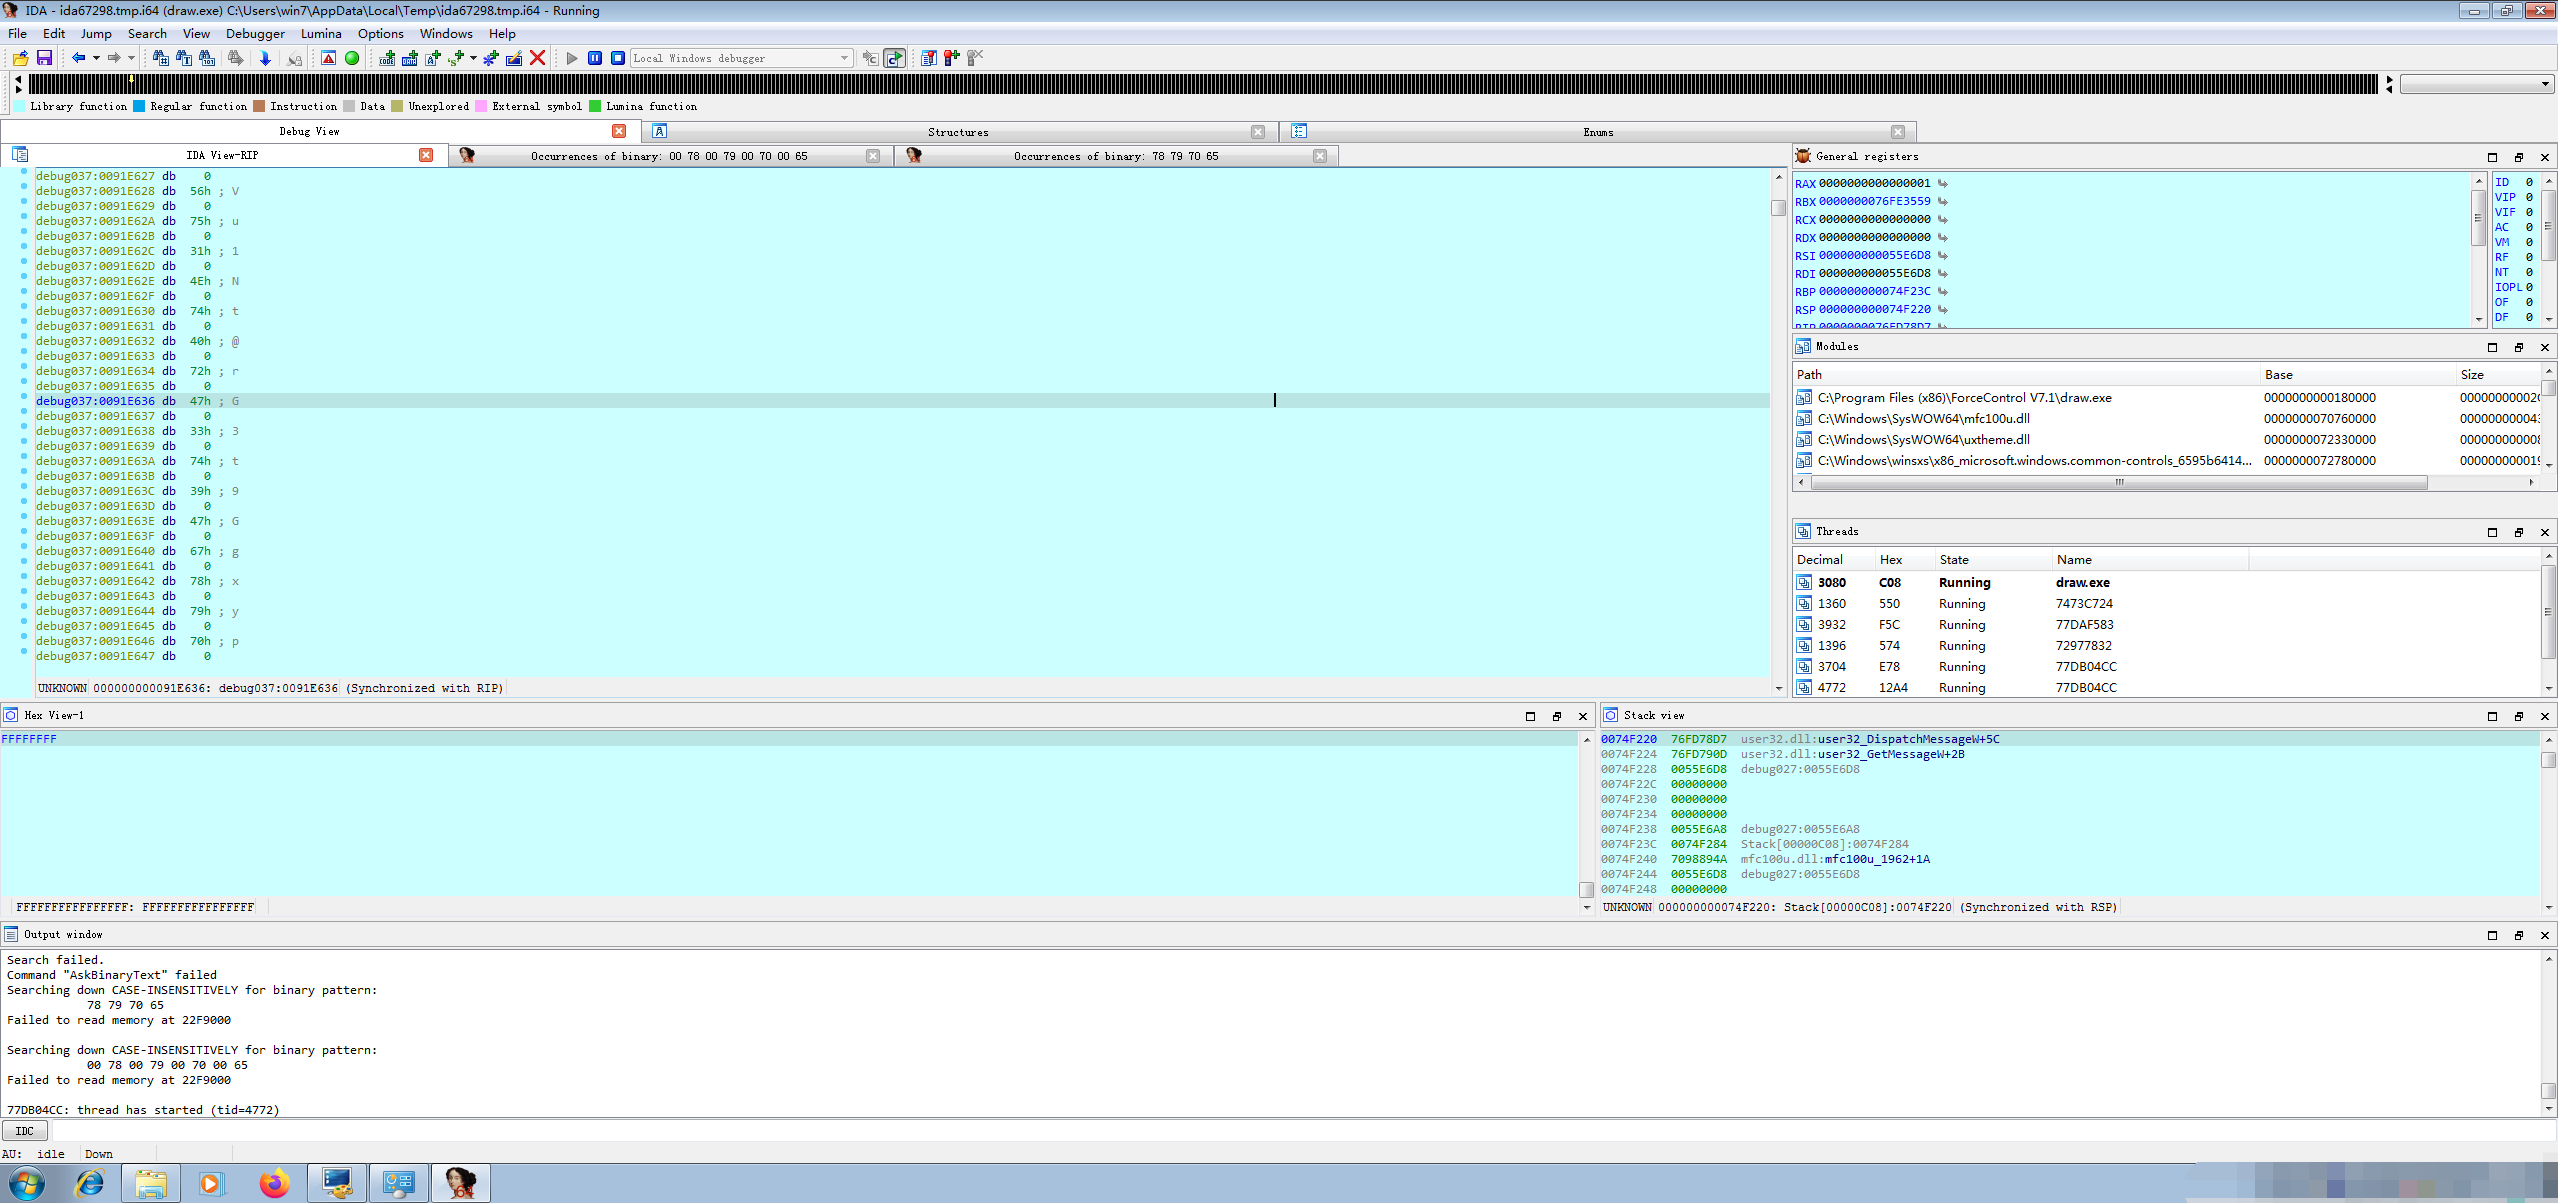
Task: Open the Occurrences of binary 78 79 70 65 tab
Action: point(1116,156)
